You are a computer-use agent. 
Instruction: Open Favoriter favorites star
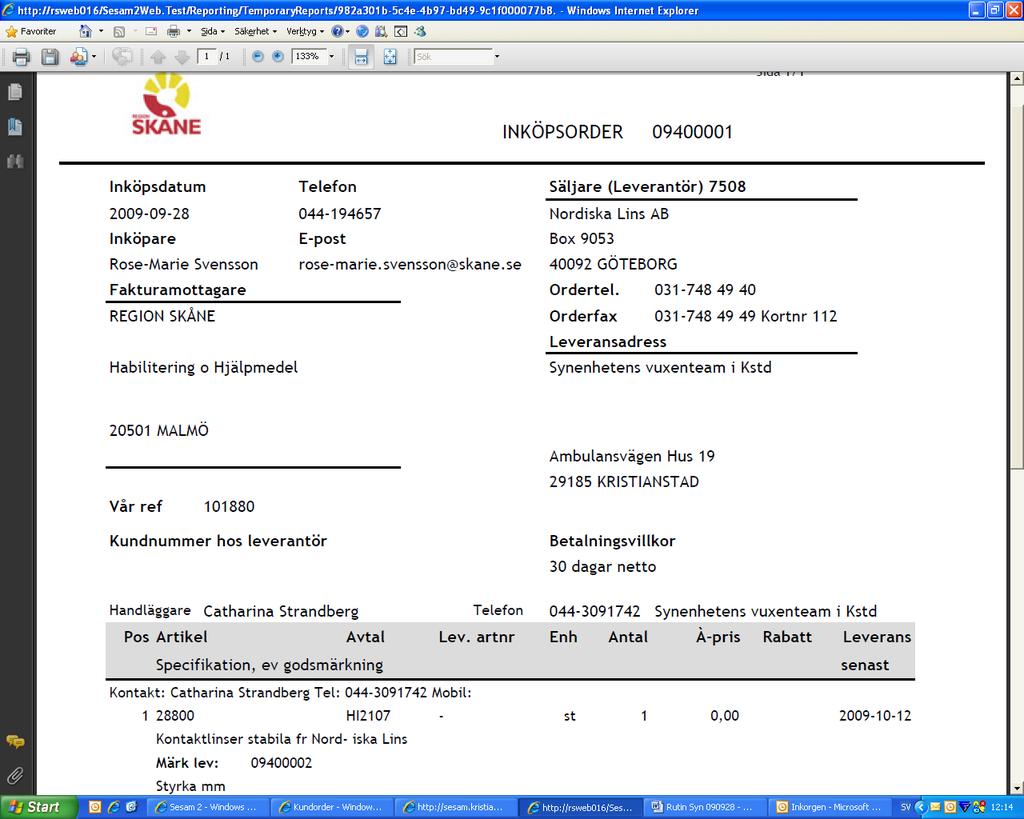pos(31,31)
